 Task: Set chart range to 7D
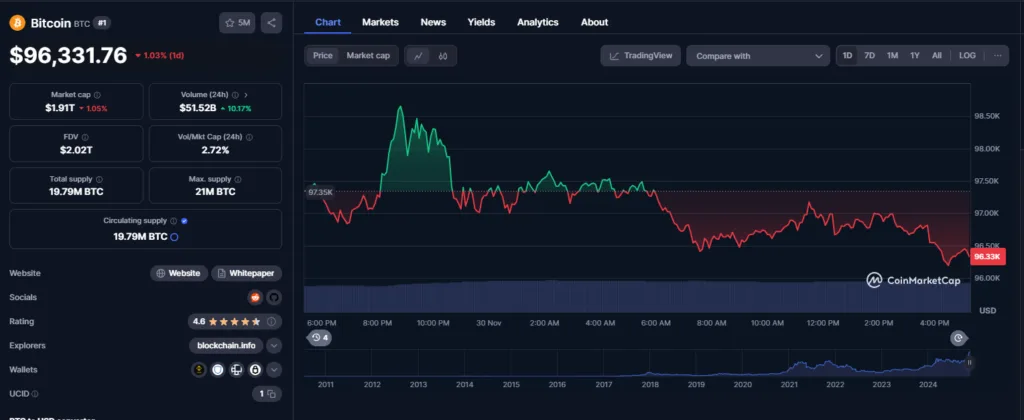[x=869, y=56]
